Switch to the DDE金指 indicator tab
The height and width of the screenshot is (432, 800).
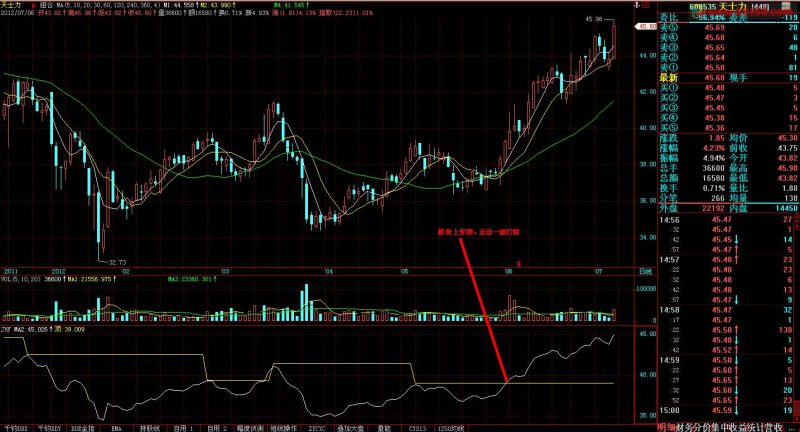83,428
